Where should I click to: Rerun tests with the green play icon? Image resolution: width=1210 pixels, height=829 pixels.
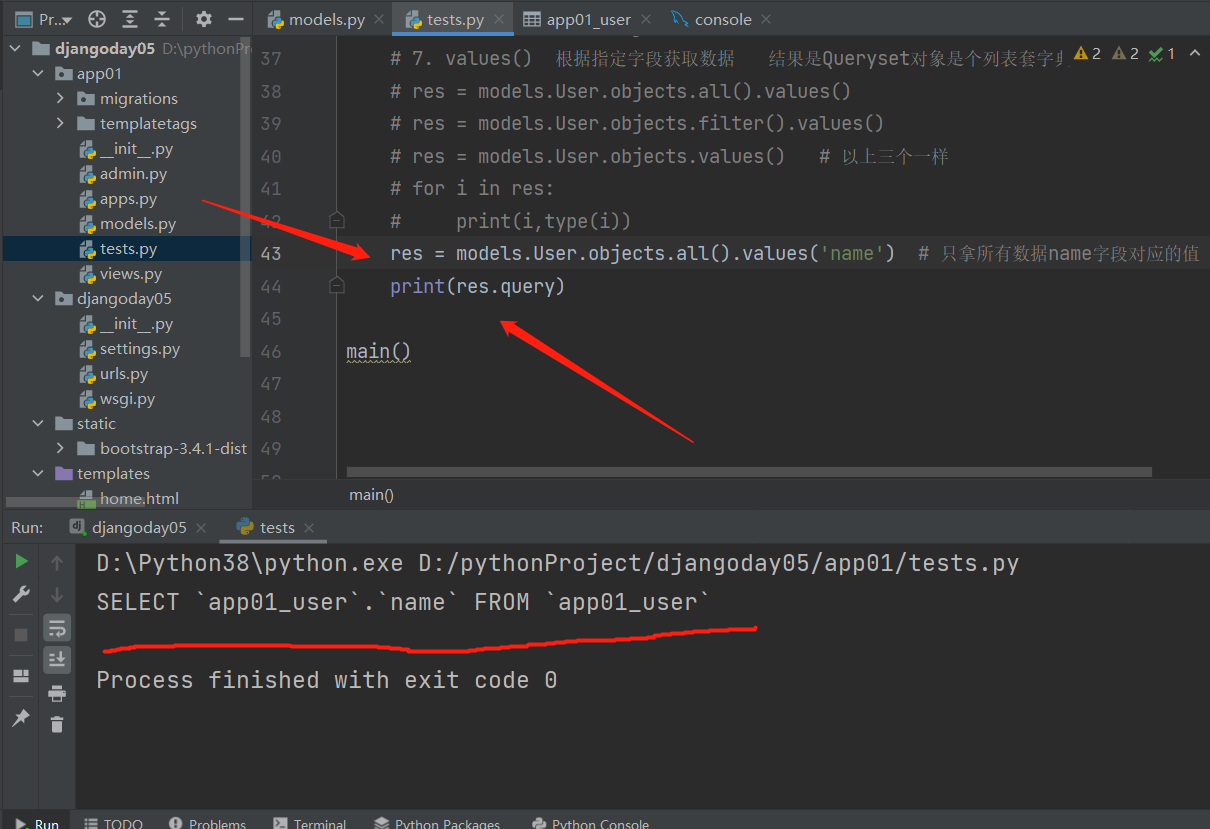pyautogui.click(x=21, y=562)
